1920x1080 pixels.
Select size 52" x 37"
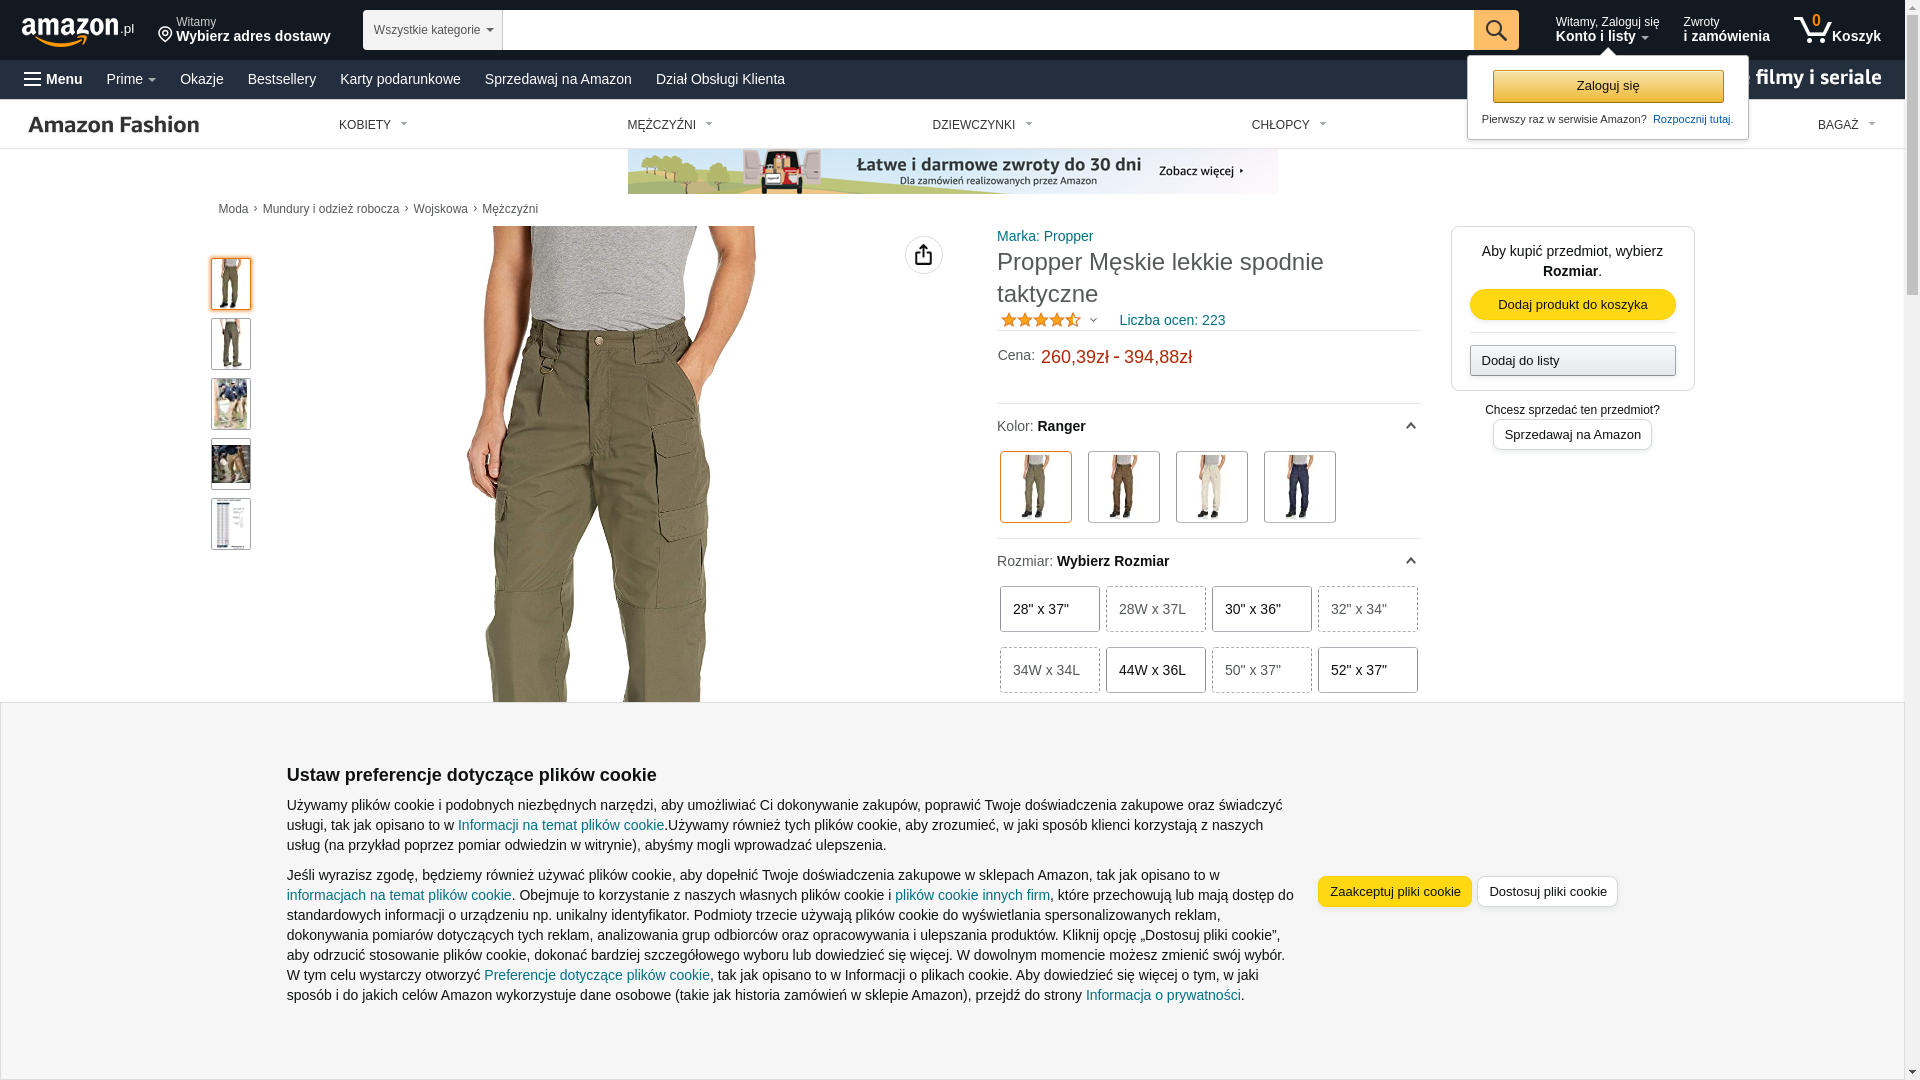pyautogui.click(x=1368, y=670)
